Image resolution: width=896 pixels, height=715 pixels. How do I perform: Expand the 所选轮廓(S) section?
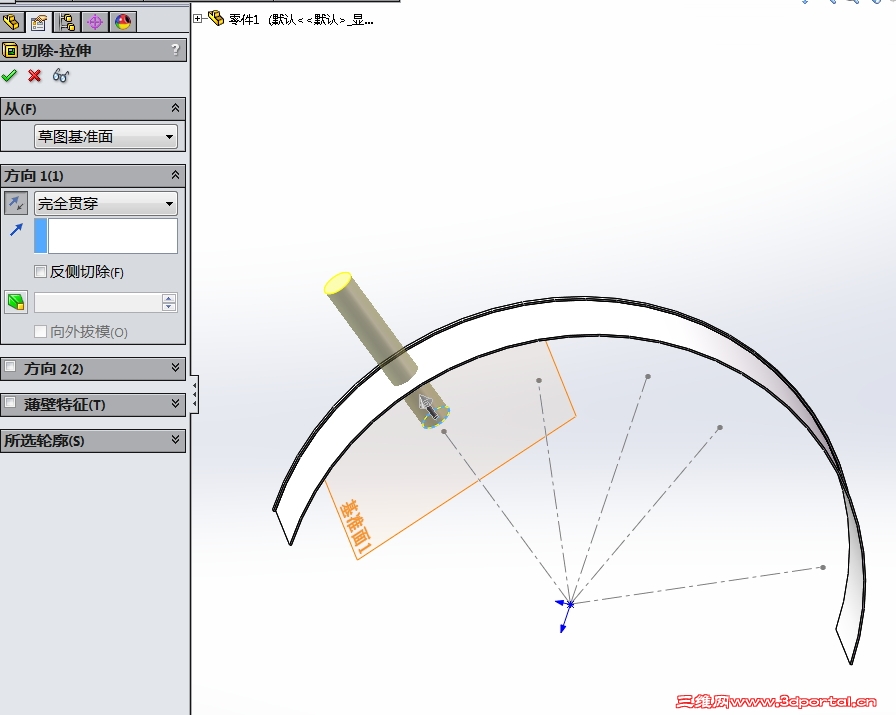[x=175, y=440]
